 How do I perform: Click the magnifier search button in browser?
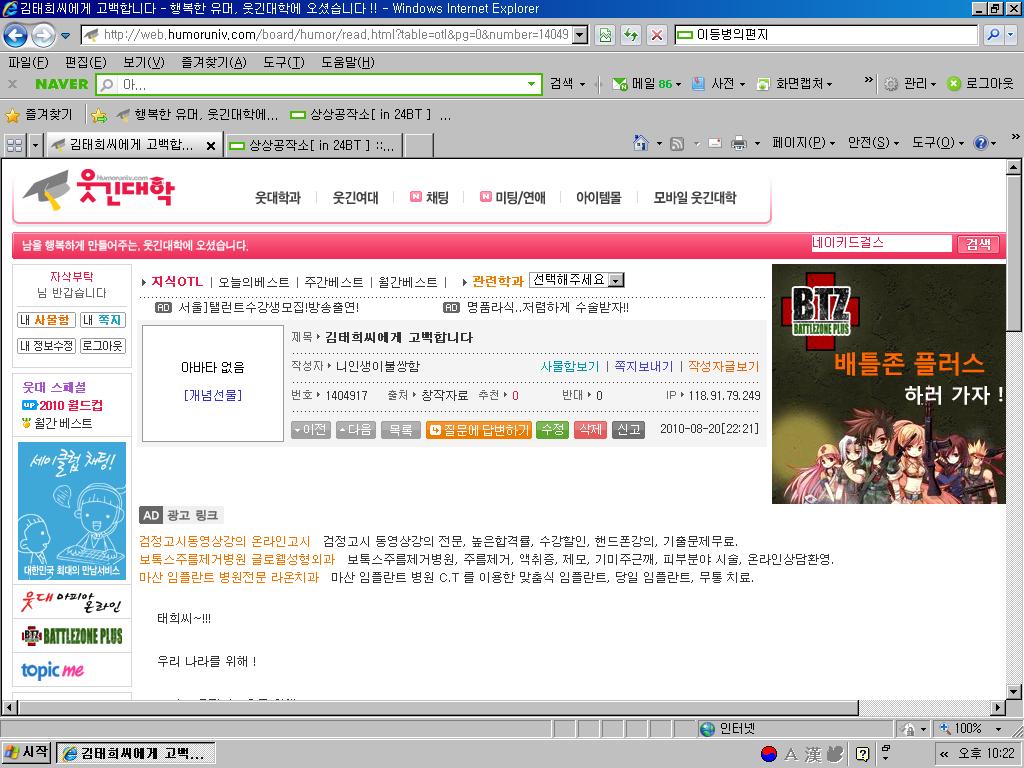coord(993,35)
